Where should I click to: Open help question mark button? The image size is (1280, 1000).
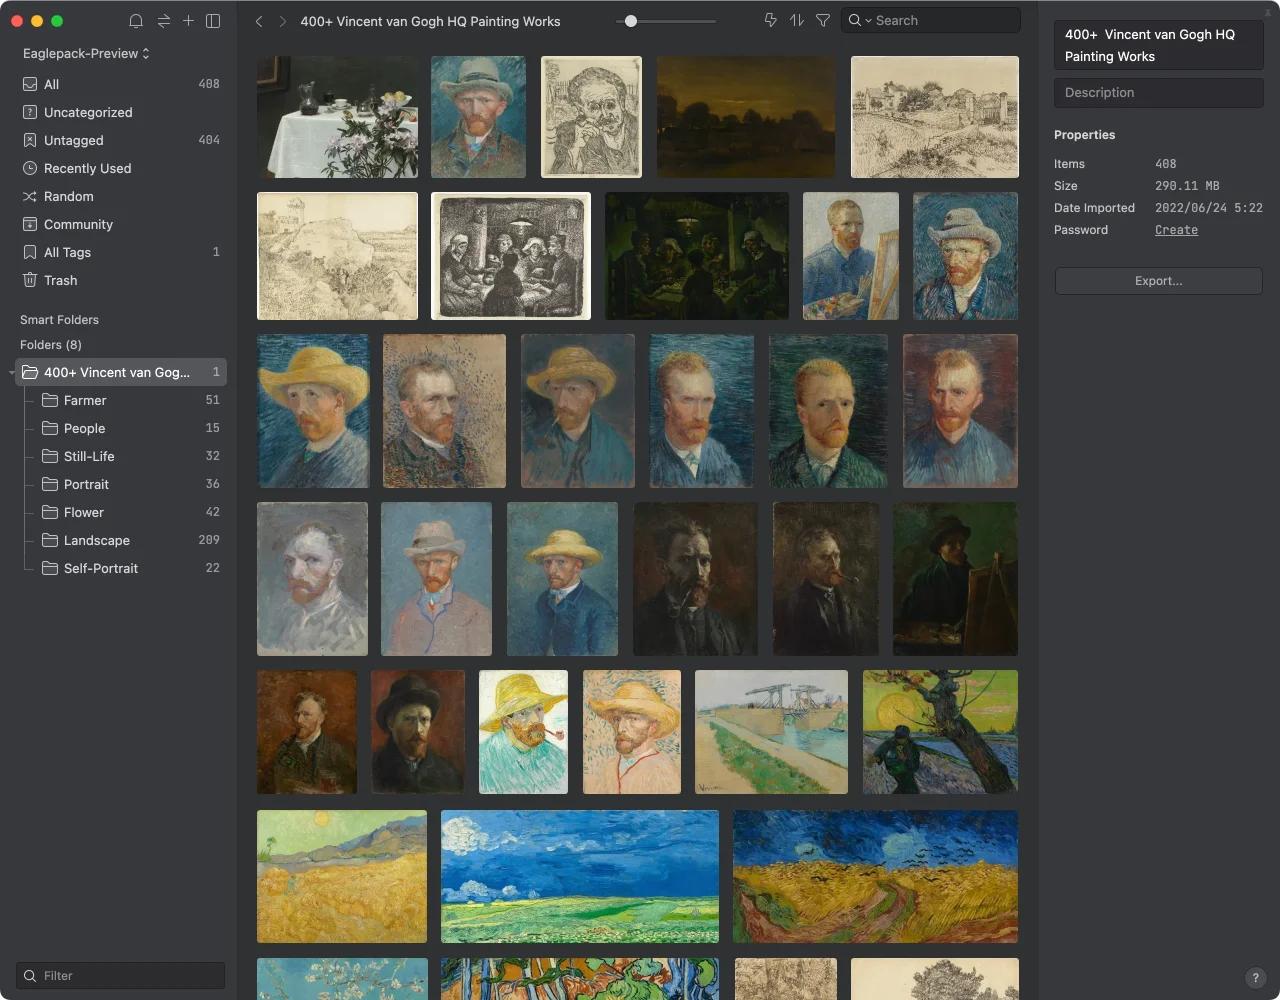coord(1256,978)
